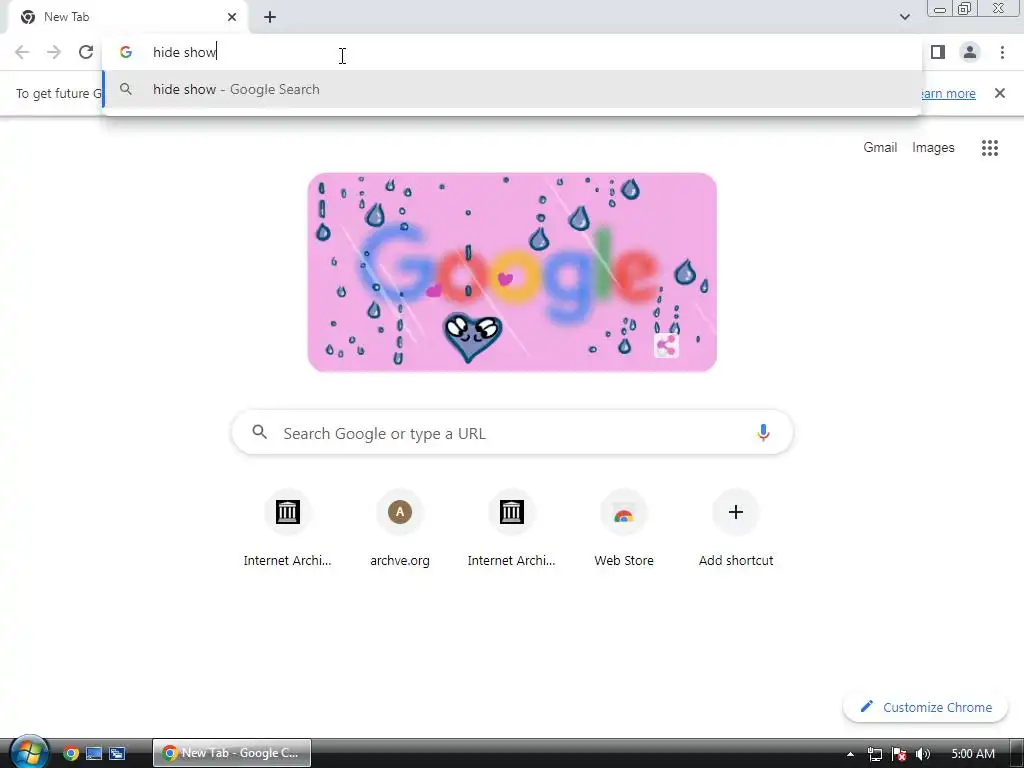Viewport: 1024px width, 768px height.
Task: Click the animated Google doodle
Action: [512, 272]
